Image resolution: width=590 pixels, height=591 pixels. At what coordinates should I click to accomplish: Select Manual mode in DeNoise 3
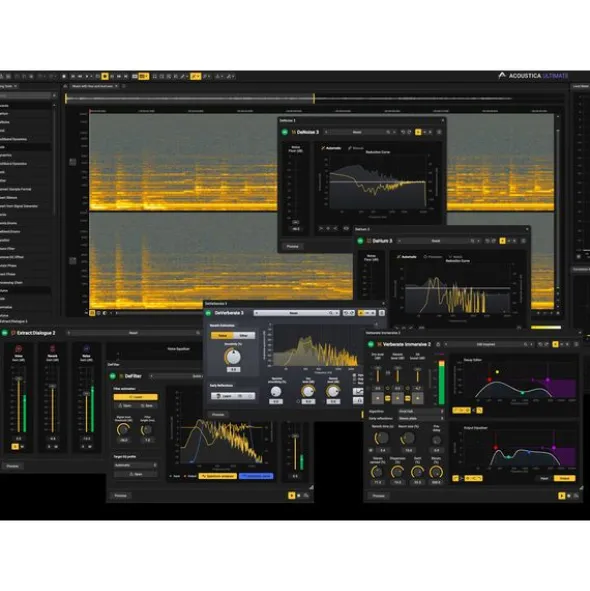(x=356, y=148)
